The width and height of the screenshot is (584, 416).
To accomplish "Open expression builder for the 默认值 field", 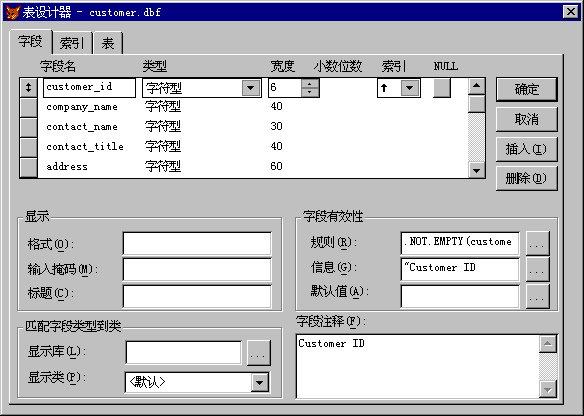I will click(x=537, y=296).
